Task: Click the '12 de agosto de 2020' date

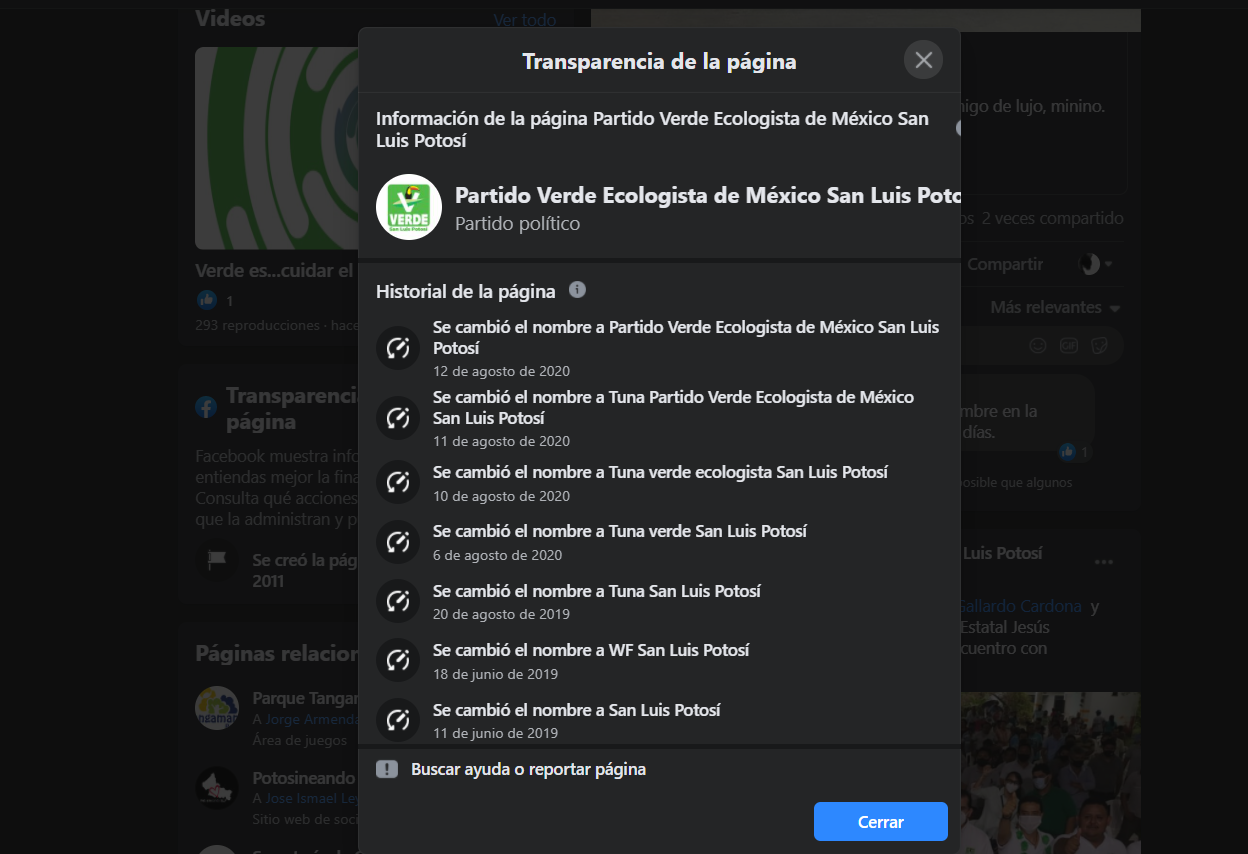Action: tap(501, 371)
